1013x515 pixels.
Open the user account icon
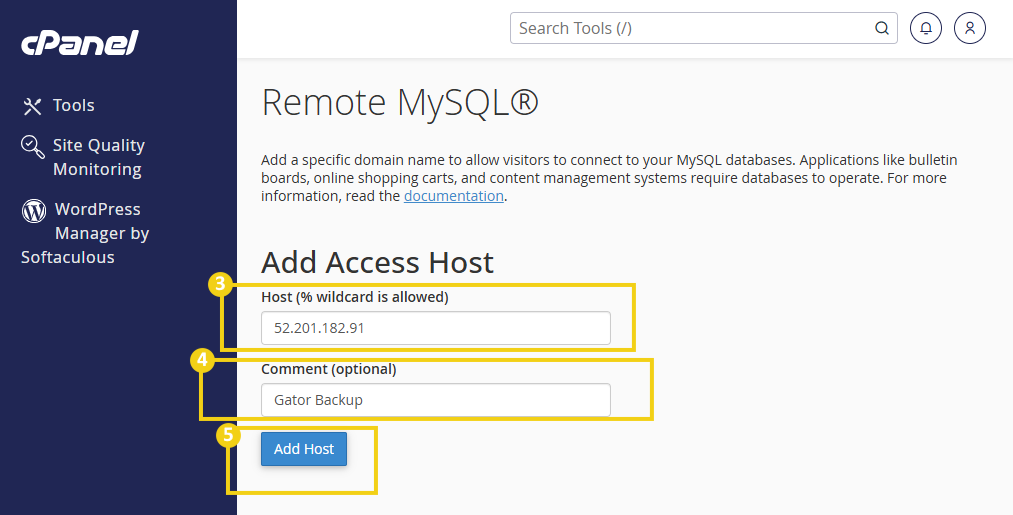[970, 28]
